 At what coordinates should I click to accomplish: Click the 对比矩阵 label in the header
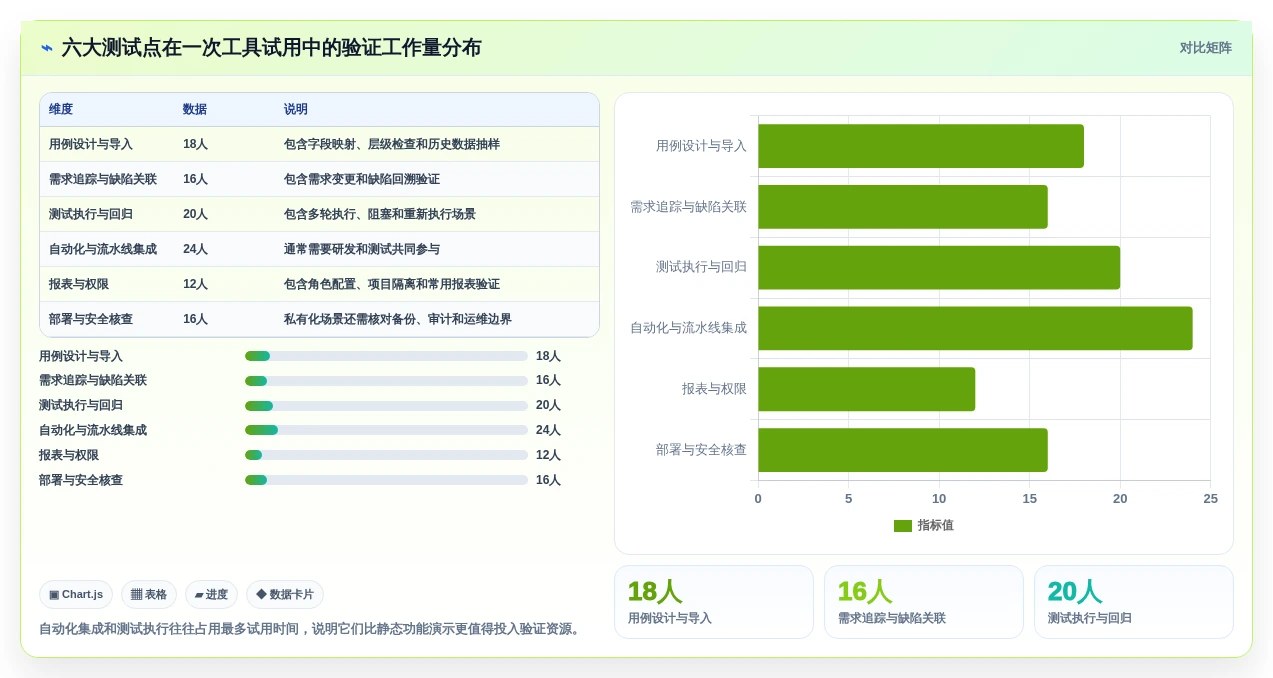tap(1205, 48)
